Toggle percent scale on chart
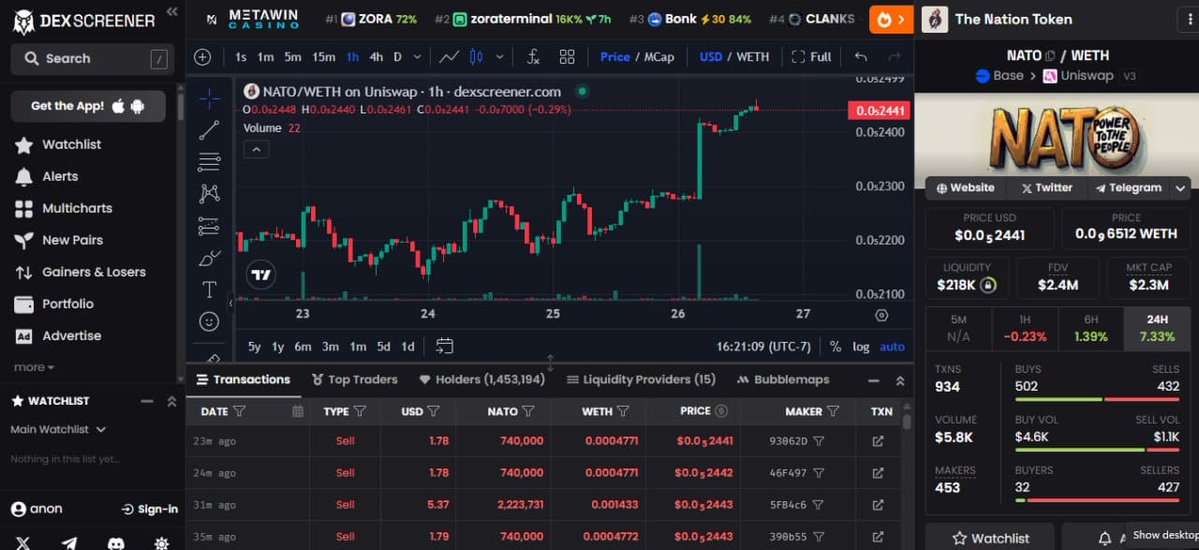Viewport: 1199px width, 550px height. pyautogui.click(x=835, y=347)
